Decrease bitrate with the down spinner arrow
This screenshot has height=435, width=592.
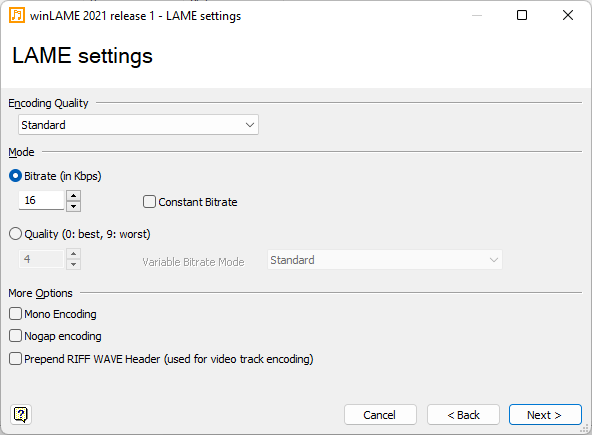point(74,206)
